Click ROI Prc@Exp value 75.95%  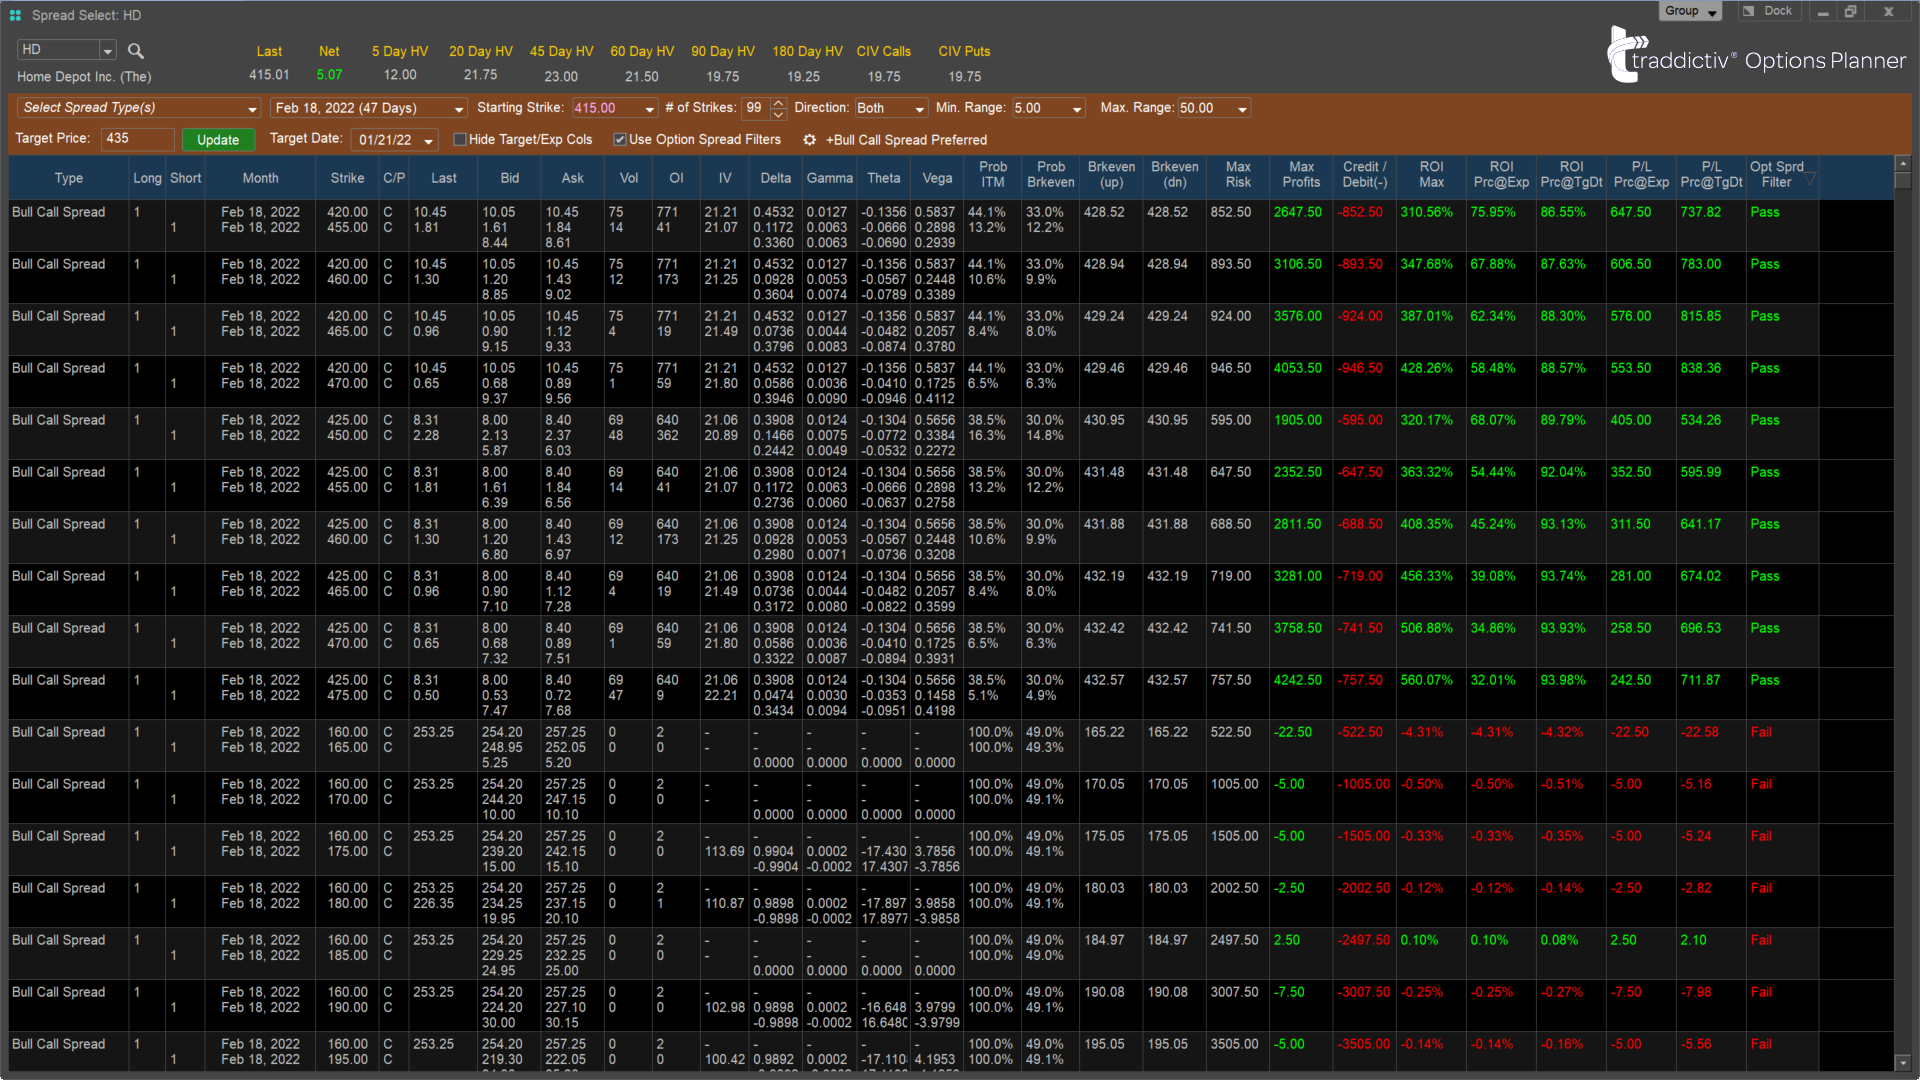point(1492,212)
